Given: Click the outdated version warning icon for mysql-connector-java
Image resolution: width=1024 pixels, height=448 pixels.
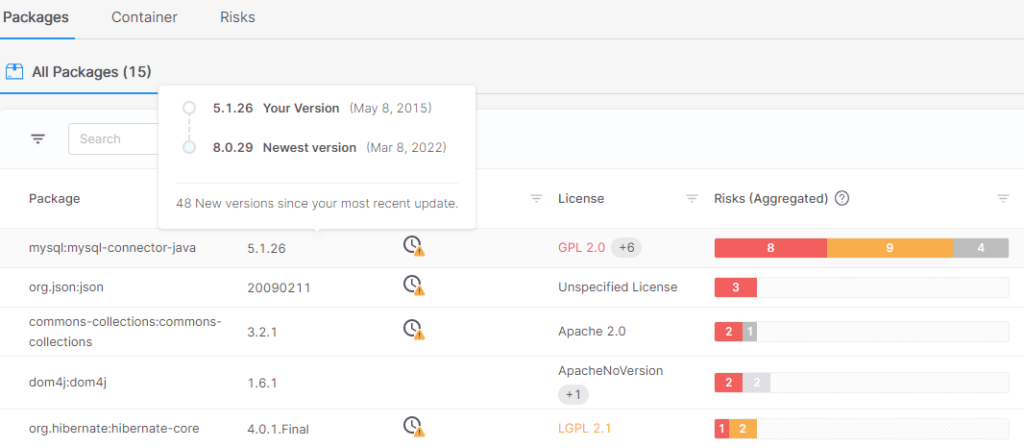Looking at the screenshot, I should click(x=414, y=246).
